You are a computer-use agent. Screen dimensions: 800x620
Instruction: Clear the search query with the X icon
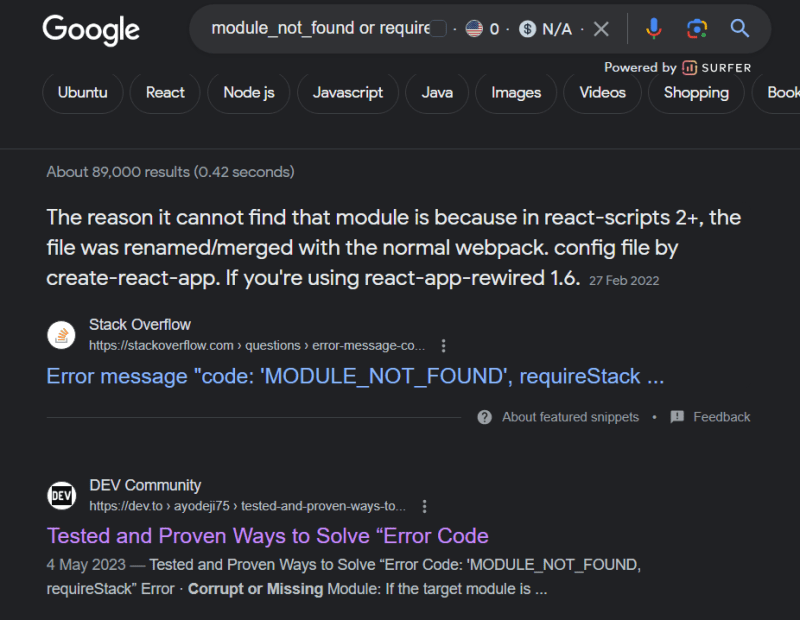(602, 29)
